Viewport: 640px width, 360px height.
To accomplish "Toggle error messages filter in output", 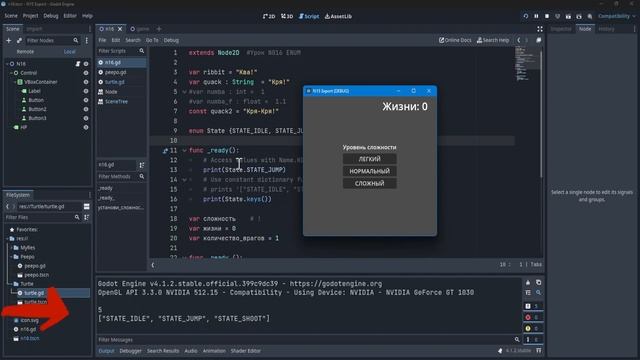I will [x=532, y=317].
